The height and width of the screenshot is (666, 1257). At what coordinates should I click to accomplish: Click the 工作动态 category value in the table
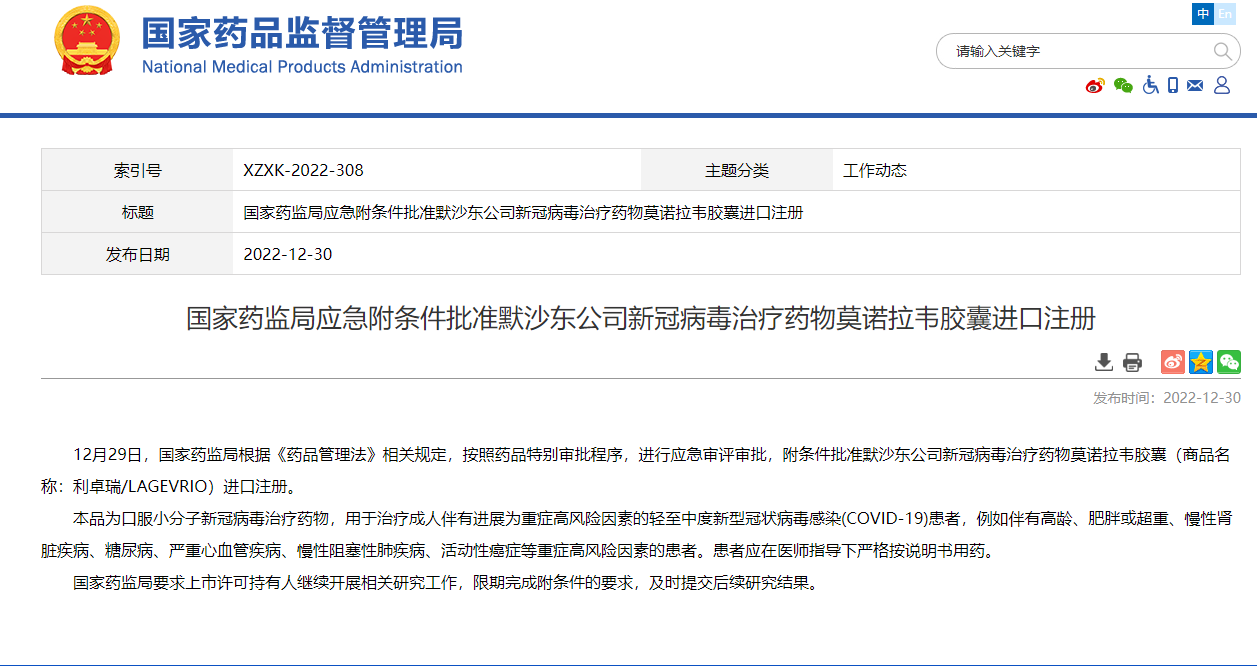875,171
